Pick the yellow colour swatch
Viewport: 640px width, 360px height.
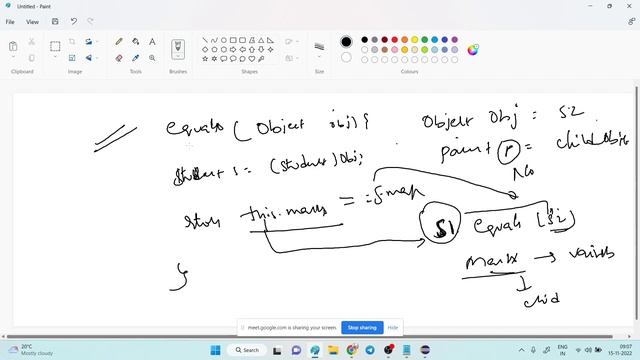point(415,40)
